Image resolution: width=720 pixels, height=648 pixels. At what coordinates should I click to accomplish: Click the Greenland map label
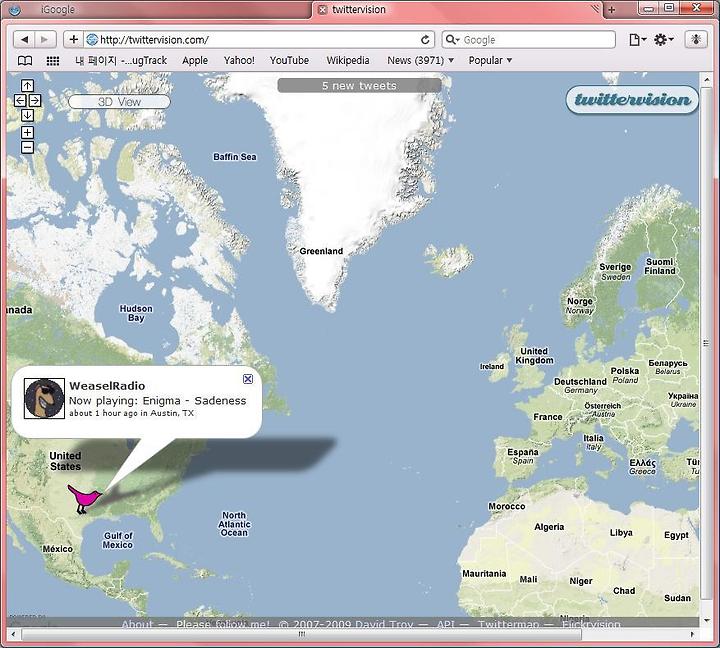coord(321,251)
